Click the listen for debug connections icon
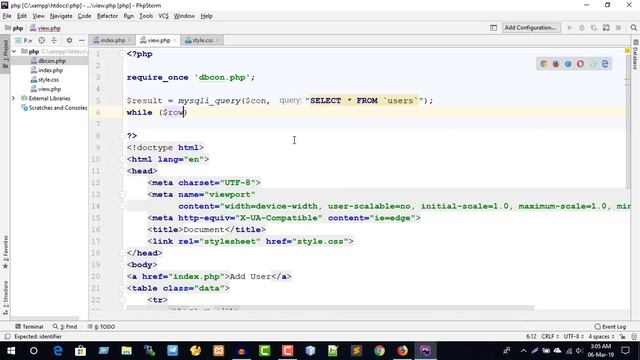 coord(606,28)
